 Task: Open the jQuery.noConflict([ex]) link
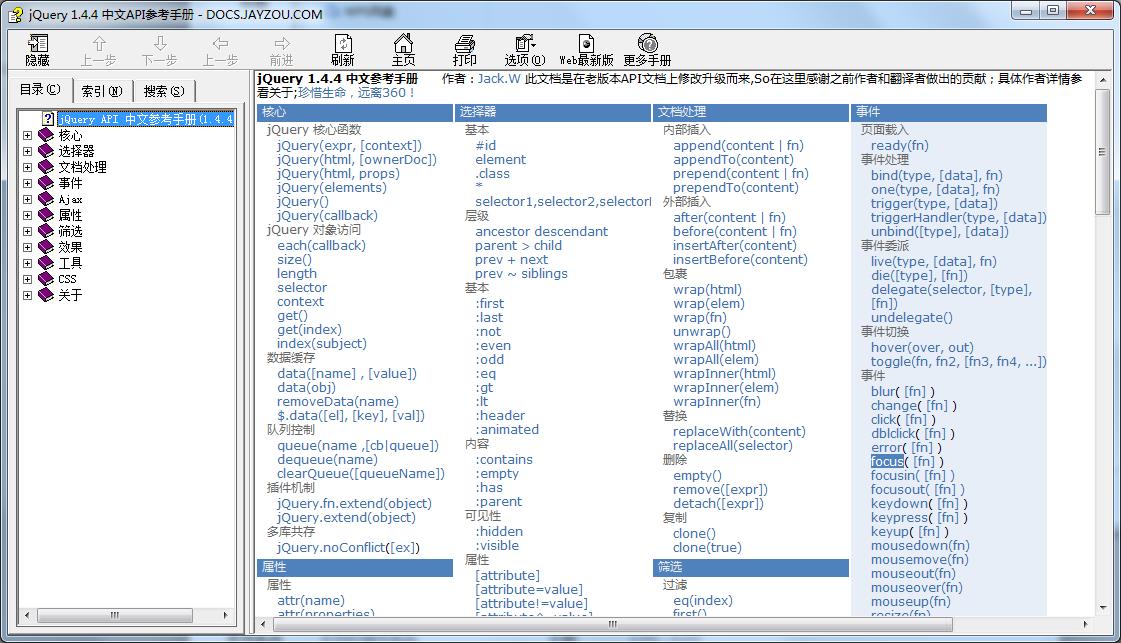(x=348, y=548)
